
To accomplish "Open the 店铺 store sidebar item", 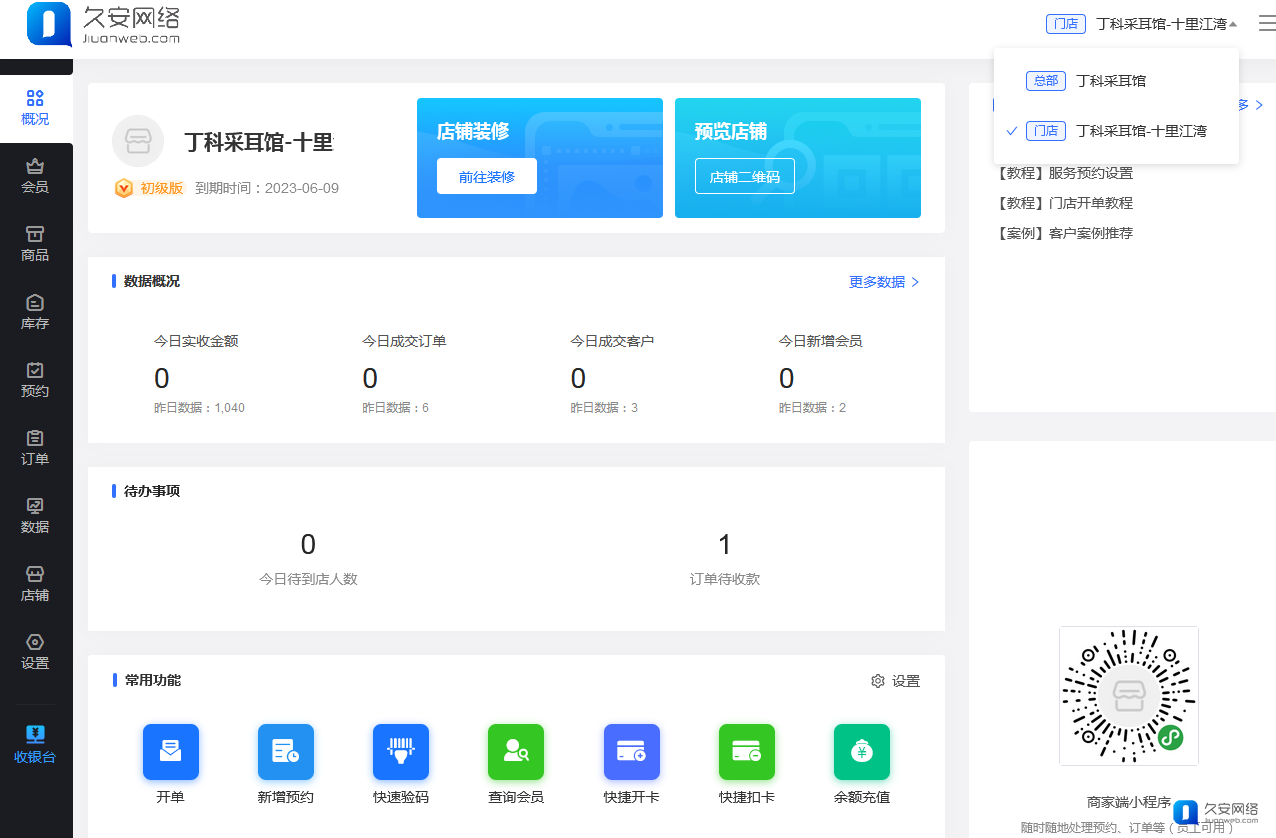I will point(35,584).
